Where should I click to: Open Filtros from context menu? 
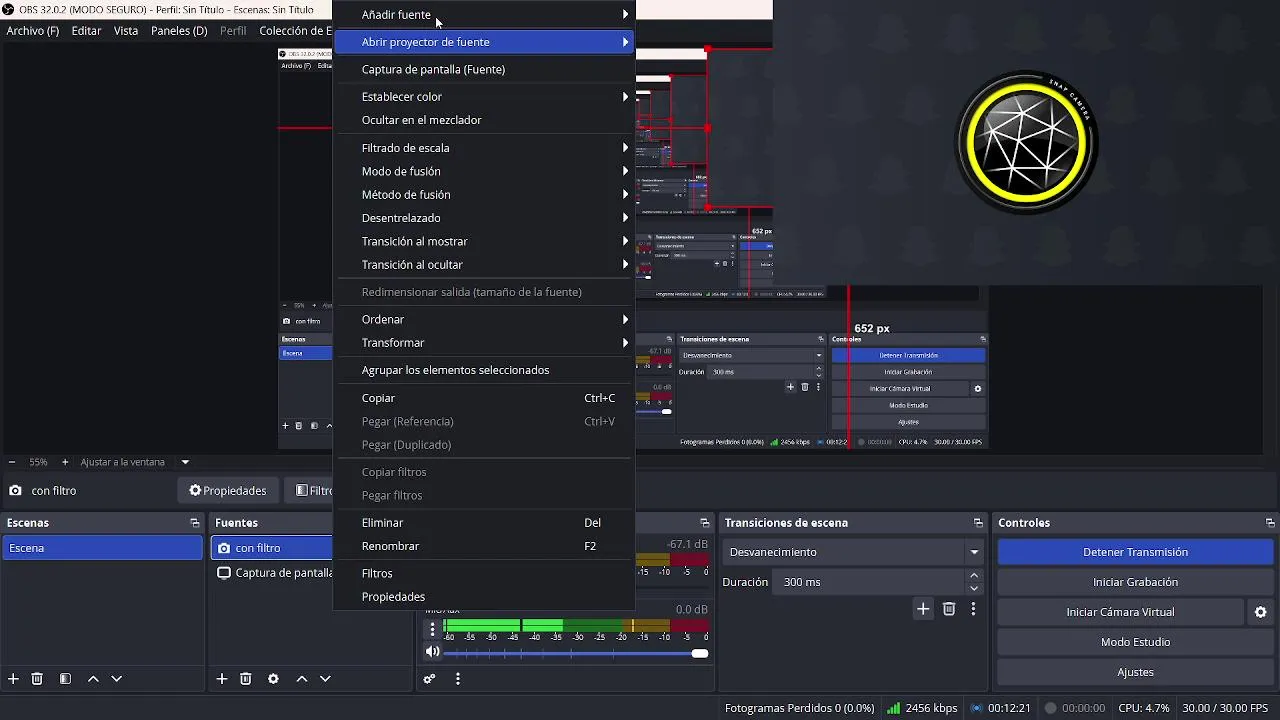[x=484, y=573]
